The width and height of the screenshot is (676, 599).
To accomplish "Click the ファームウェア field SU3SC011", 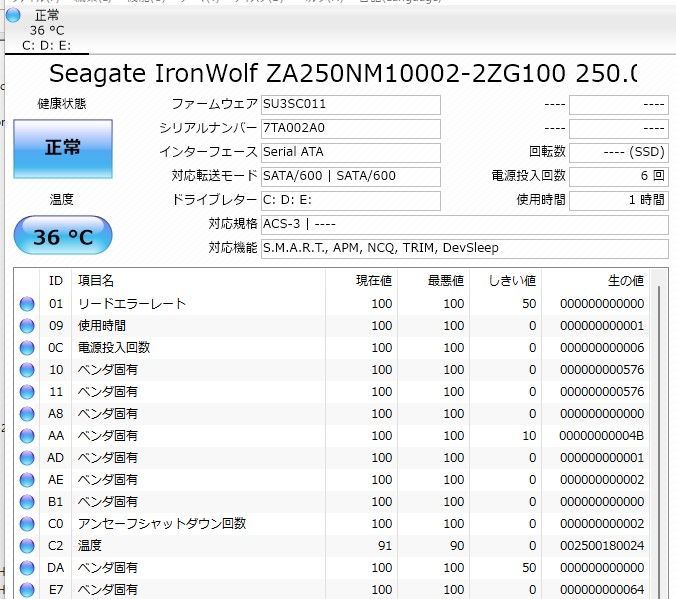I will click(351, 105).
